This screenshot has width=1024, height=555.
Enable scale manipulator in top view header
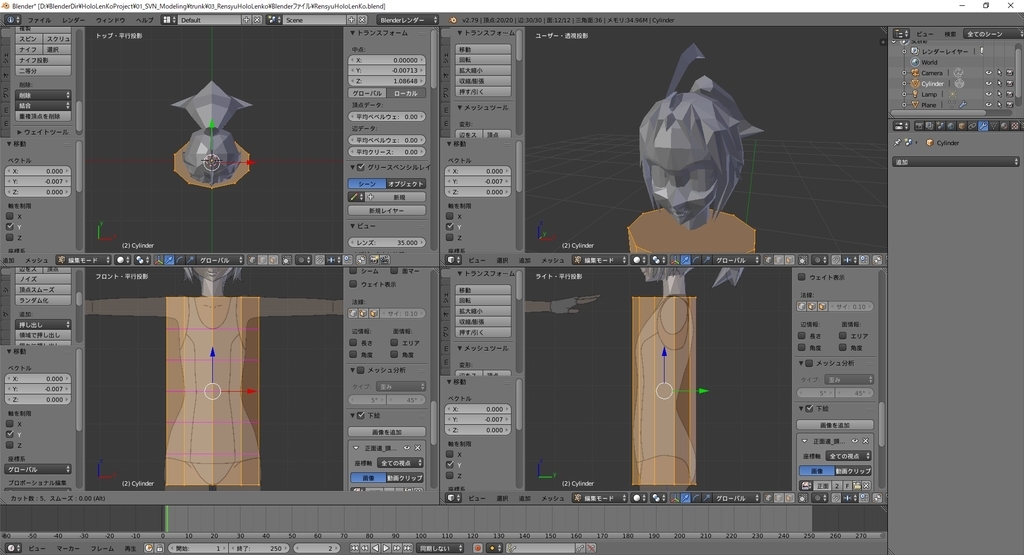190,260
